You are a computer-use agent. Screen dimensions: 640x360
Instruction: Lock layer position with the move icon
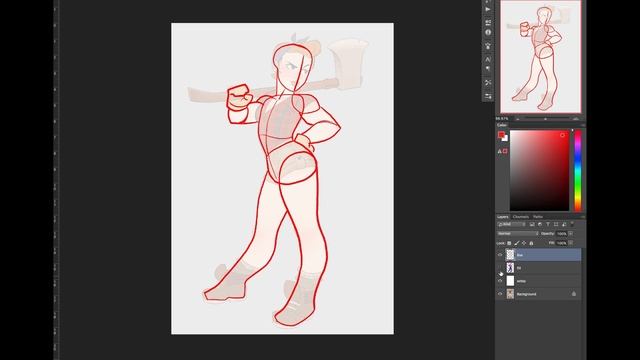click(x=524, y=243)
